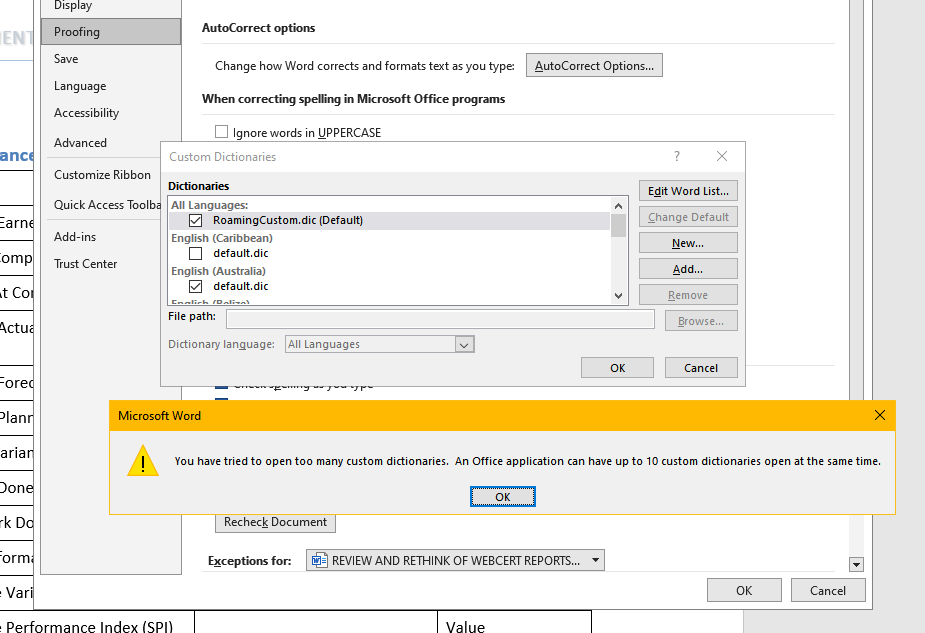Click the Change Default button
Screen dimensions: 925x633
688,217
